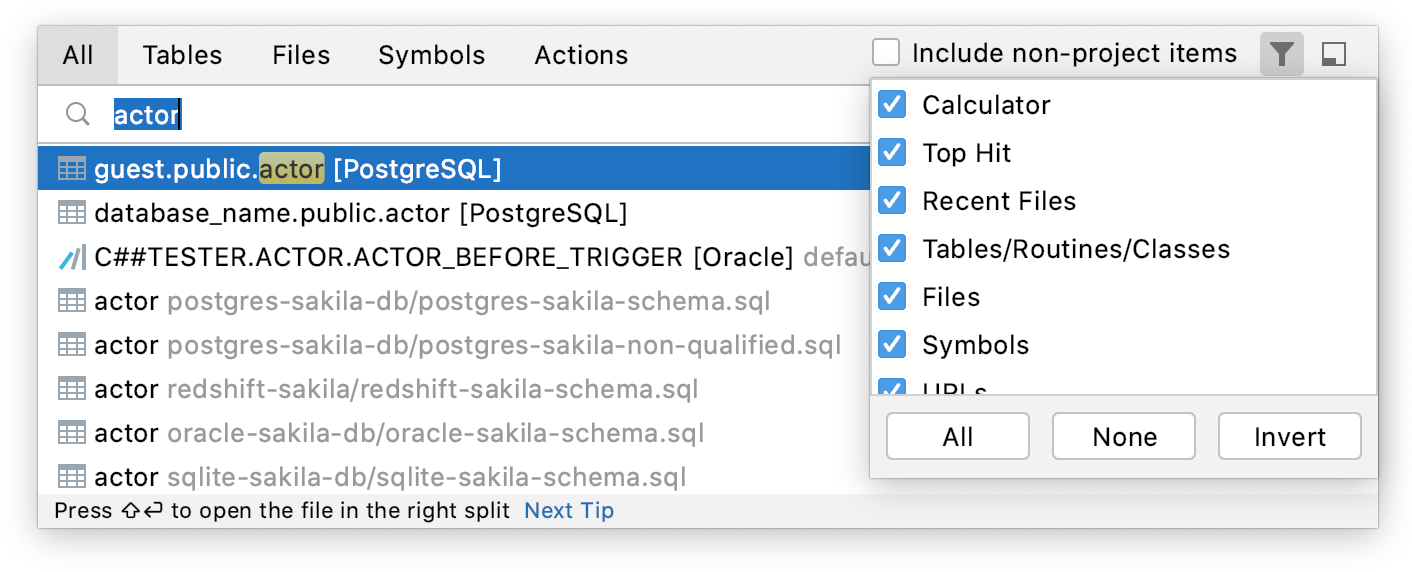Click the search magnifier icon

click(78, 115)
